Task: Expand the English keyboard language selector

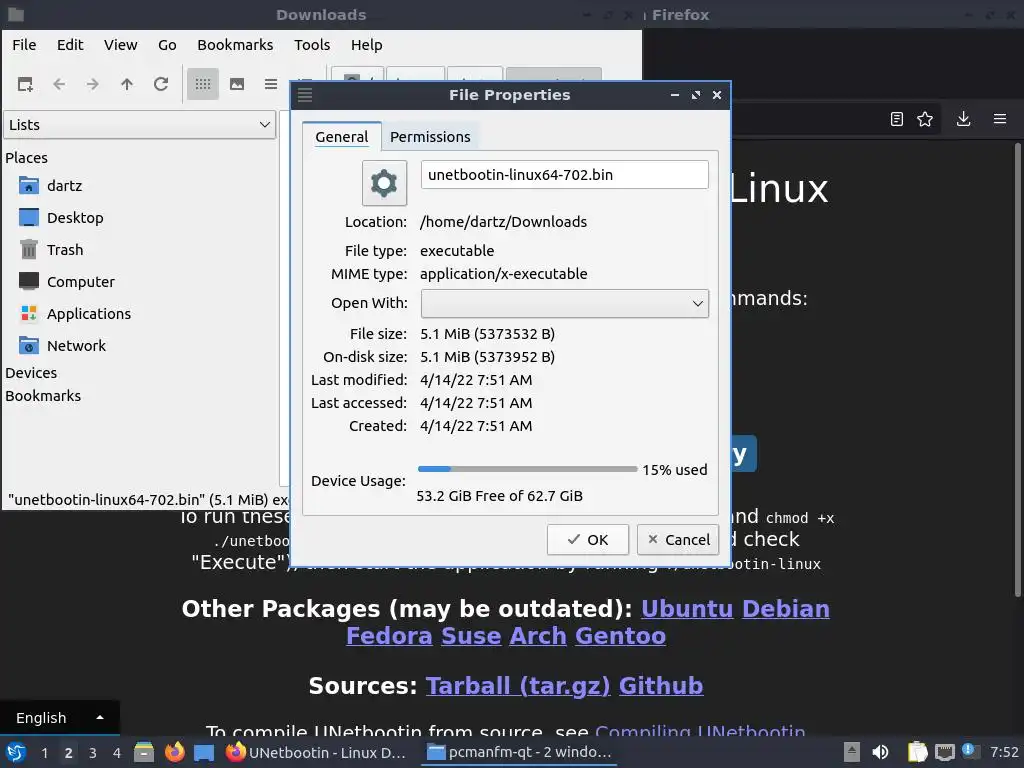Action: pos(59,718)
